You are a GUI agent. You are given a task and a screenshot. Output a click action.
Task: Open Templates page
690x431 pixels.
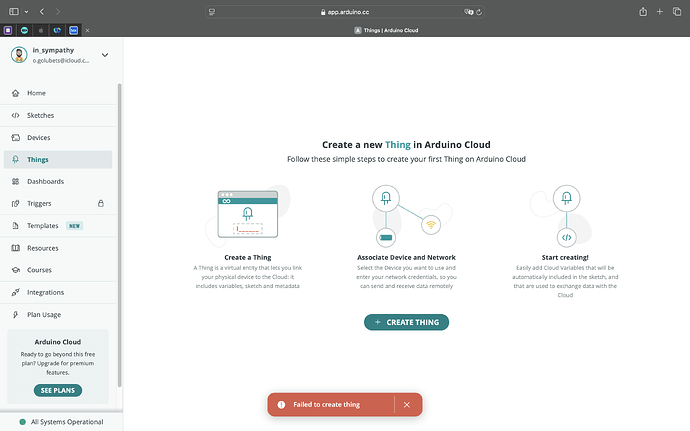[58, 226]
